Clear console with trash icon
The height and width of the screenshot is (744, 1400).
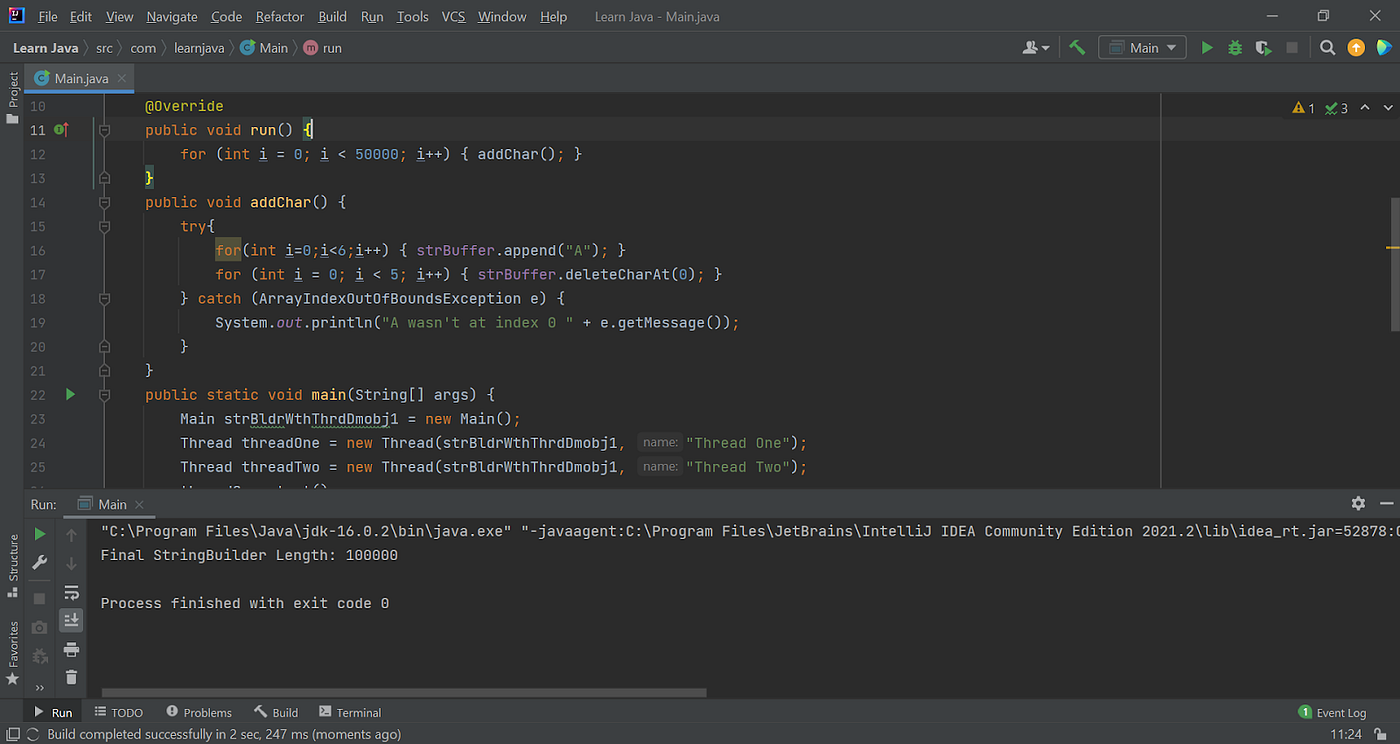coord(71,677)
